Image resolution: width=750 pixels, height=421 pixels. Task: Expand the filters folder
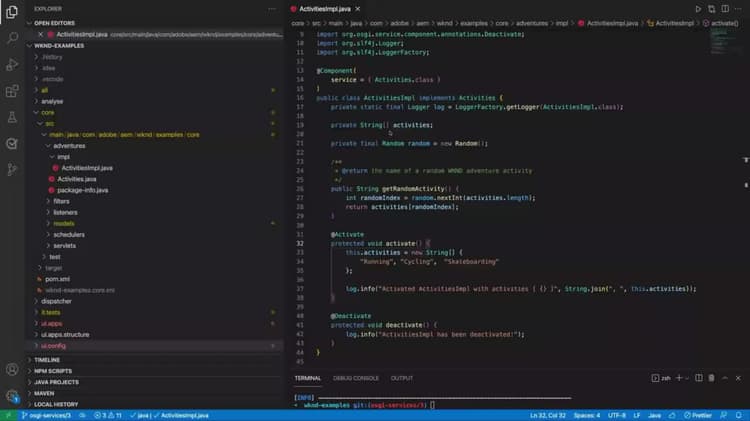[61, 201]
